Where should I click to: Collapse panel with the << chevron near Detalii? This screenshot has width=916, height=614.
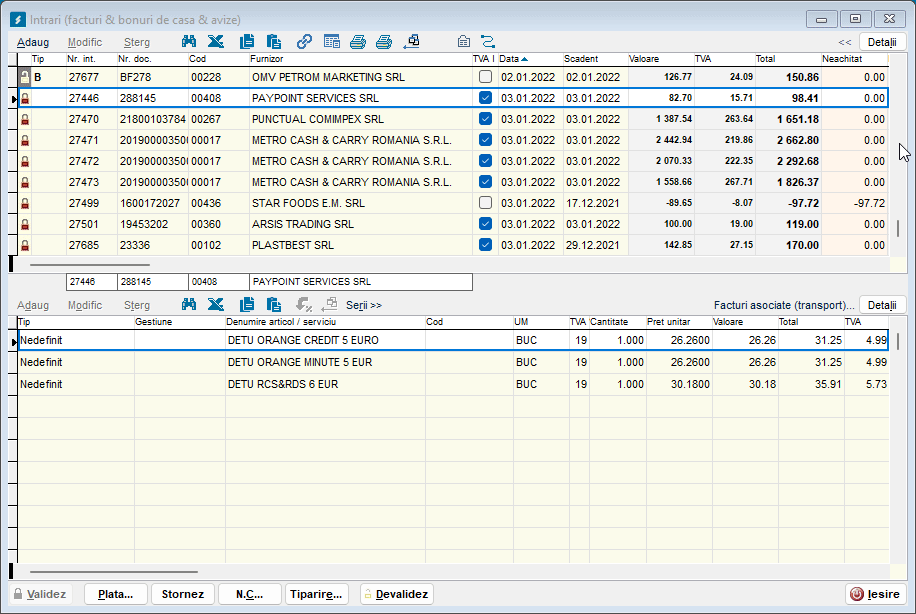pos(843,43)
